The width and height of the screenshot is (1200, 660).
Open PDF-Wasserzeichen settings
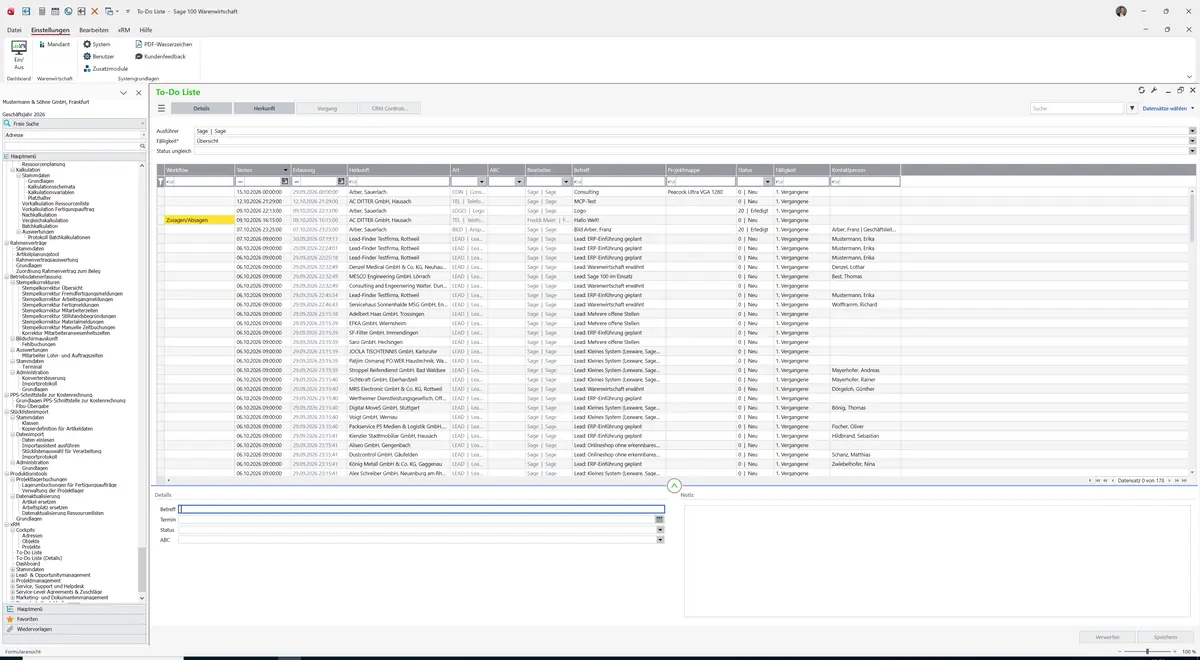click(163, 45)
